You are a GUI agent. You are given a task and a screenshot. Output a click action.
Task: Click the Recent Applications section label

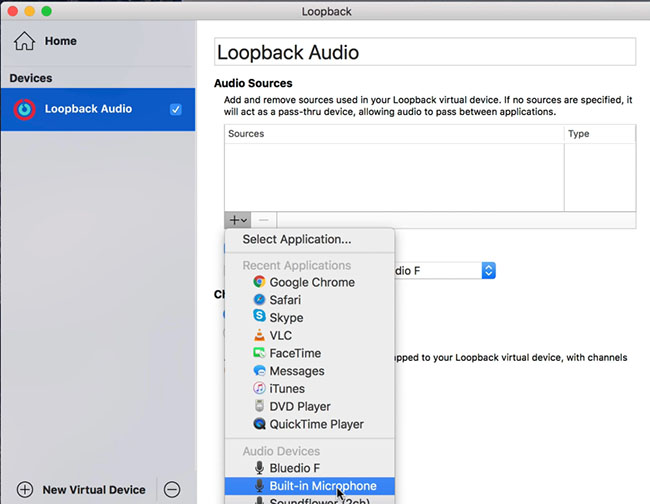click(297, 265)
